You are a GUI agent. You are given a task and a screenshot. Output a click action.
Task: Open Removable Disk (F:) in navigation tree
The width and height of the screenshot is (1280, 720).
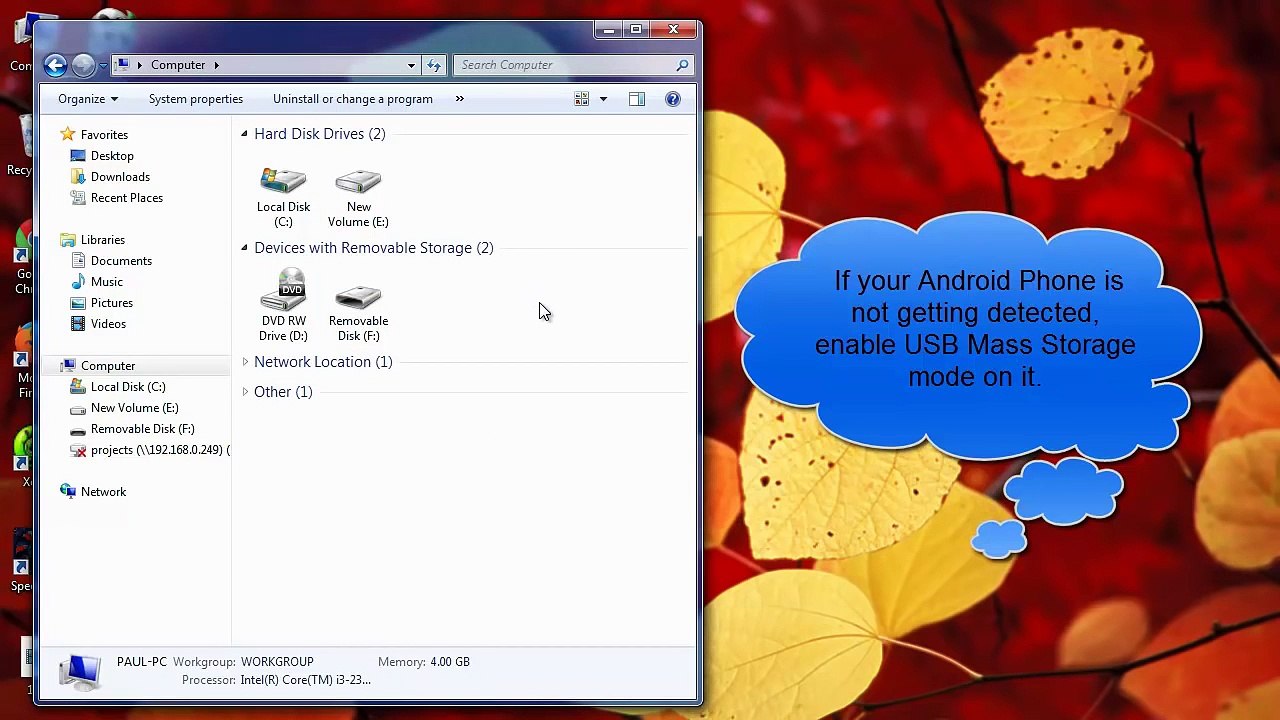(143, 429)
